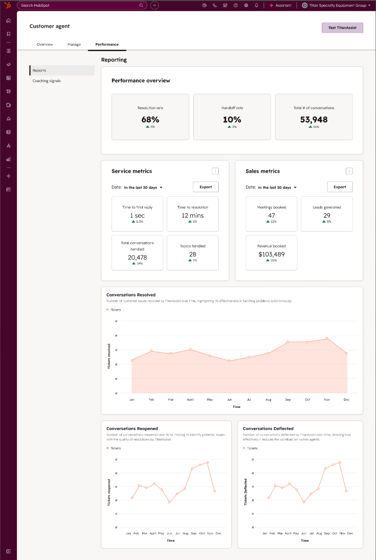Open the Breeze Assistant
Viewport: 376px width, 560px height.
[280, 5]
